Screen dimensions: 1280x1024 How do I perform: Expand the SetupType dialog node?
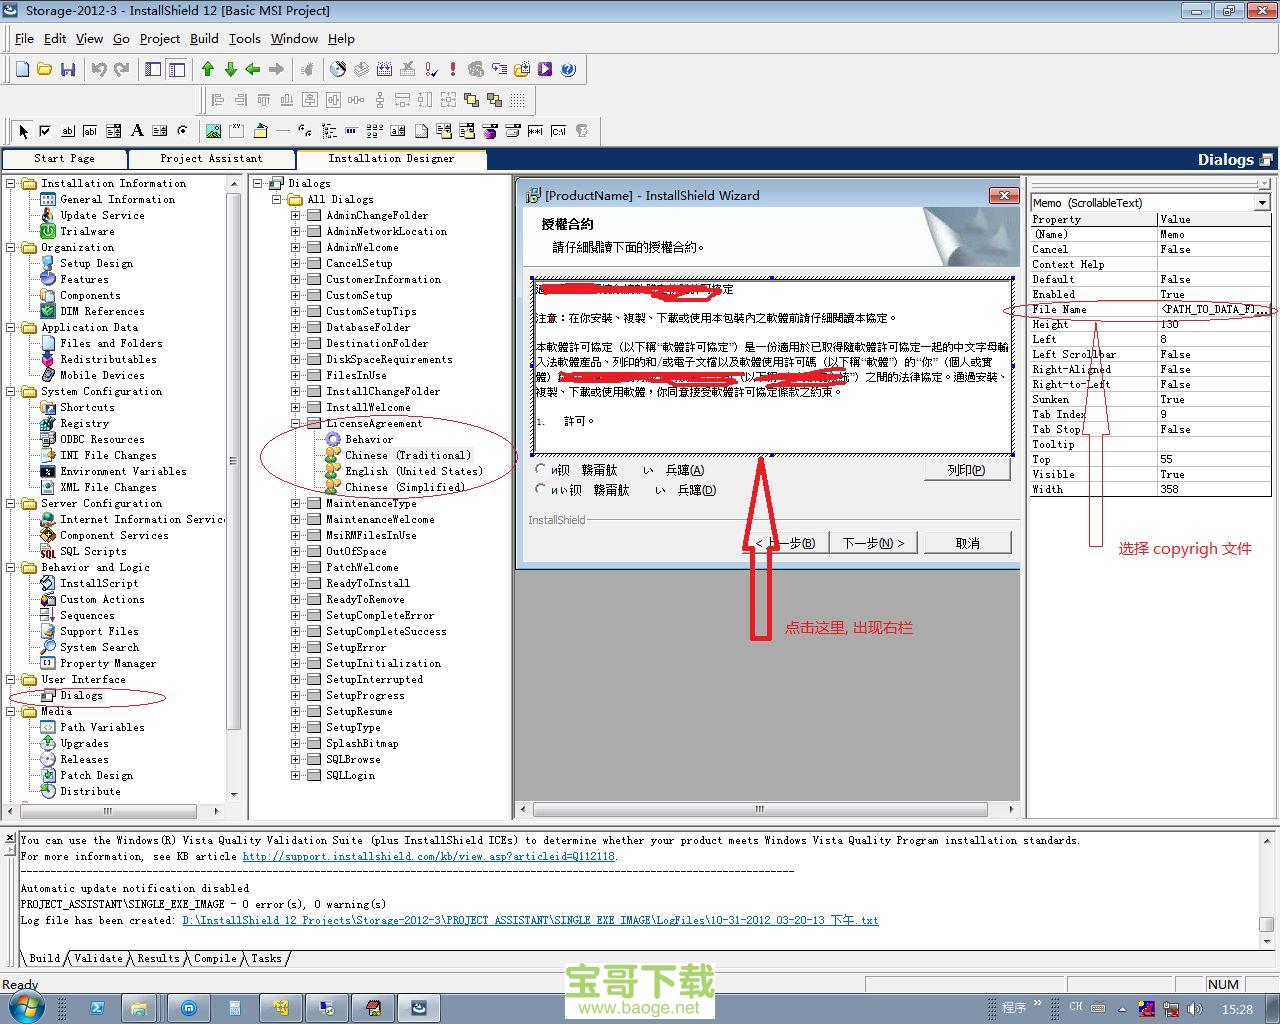(295, 727)
